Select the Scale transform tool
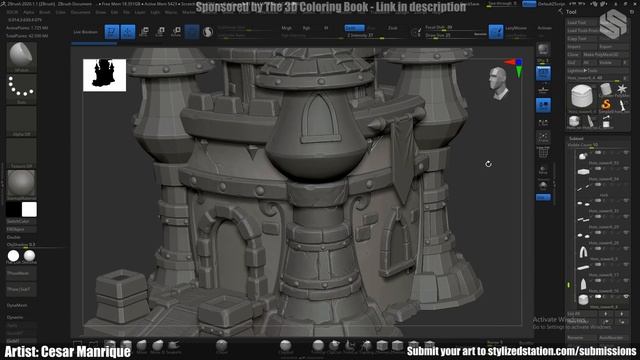The width and height of the screenshot is (640, 360). (160, 32)
